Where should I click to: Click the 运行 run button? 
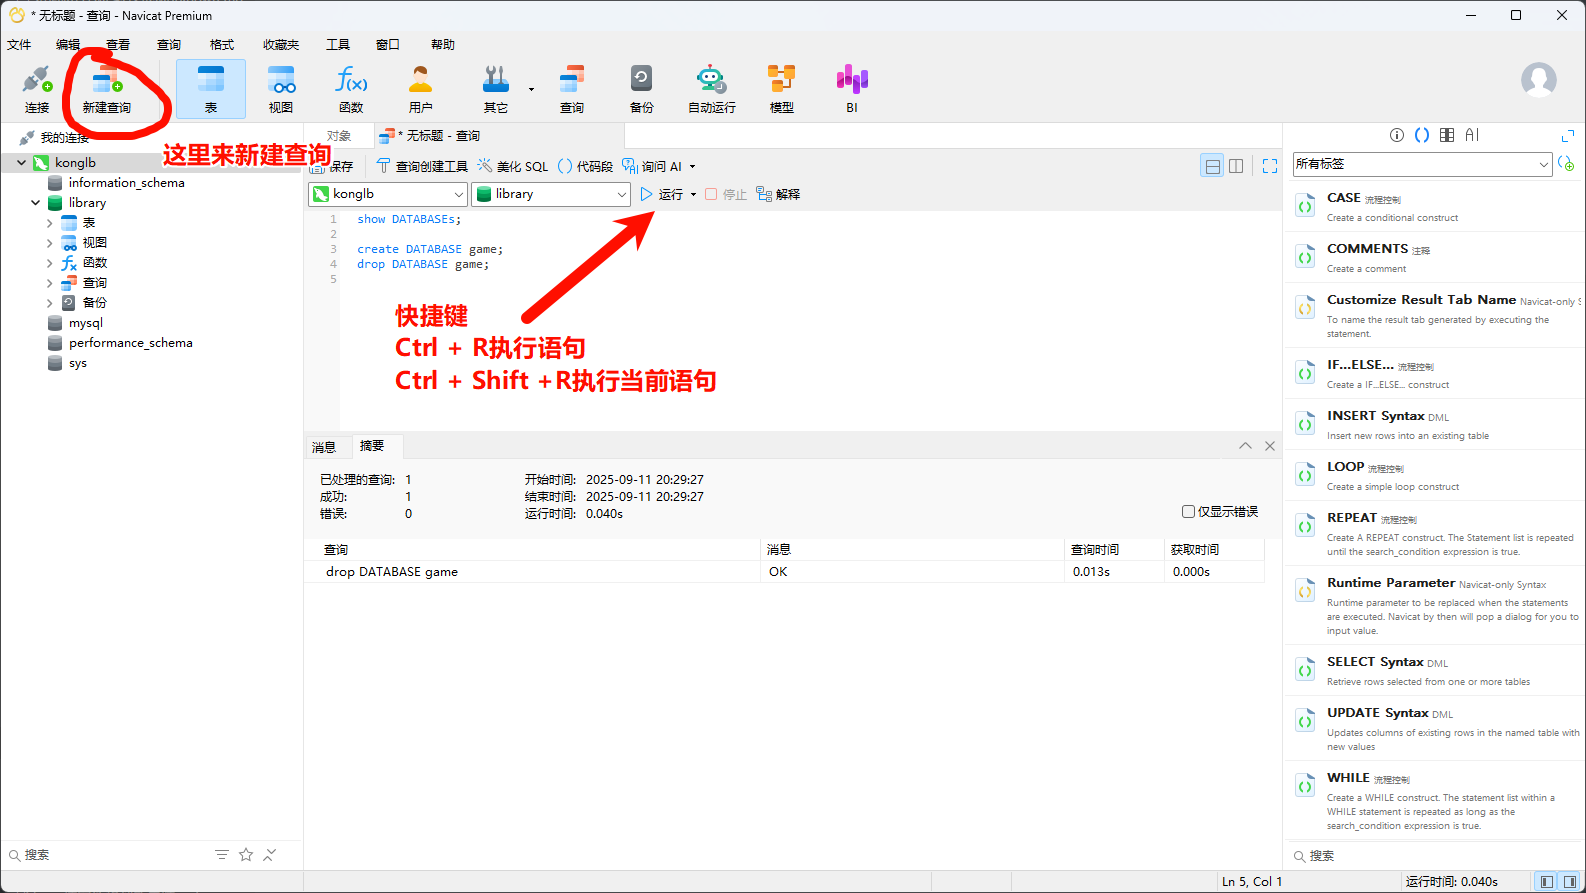coord(662,194)
